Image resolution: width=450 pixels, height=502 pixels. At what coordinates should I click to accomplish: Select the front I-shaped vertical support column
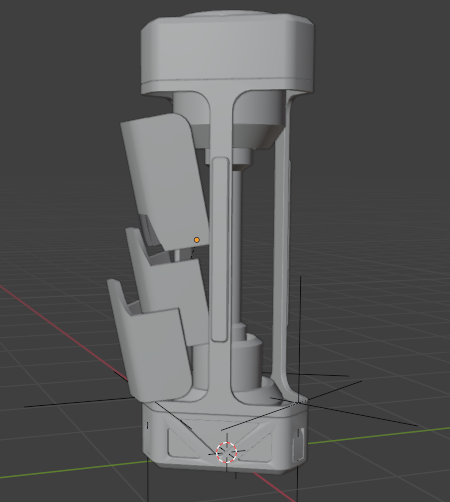(220, 247)
